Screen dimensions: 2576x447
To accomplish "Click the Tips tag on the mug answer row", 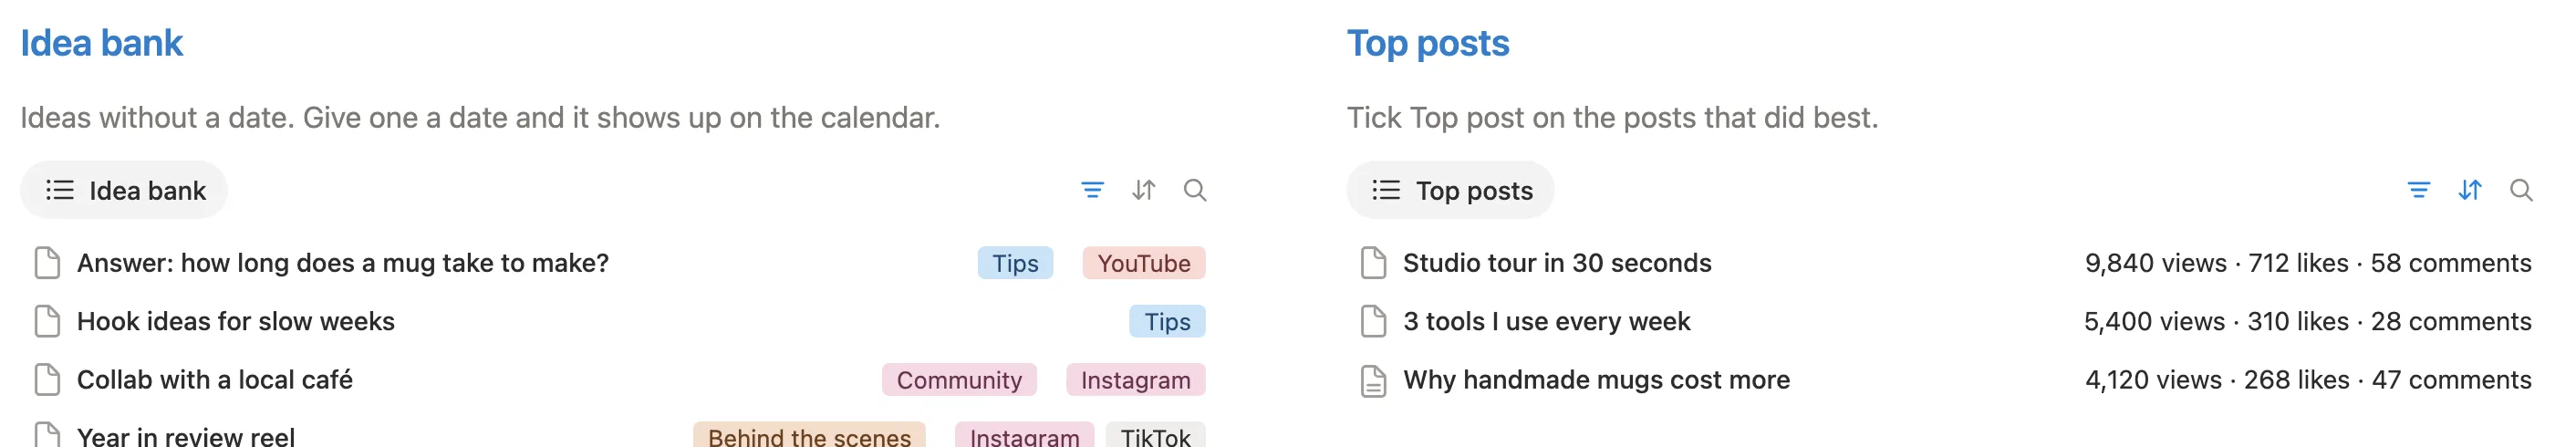I will coord(1015,263).
